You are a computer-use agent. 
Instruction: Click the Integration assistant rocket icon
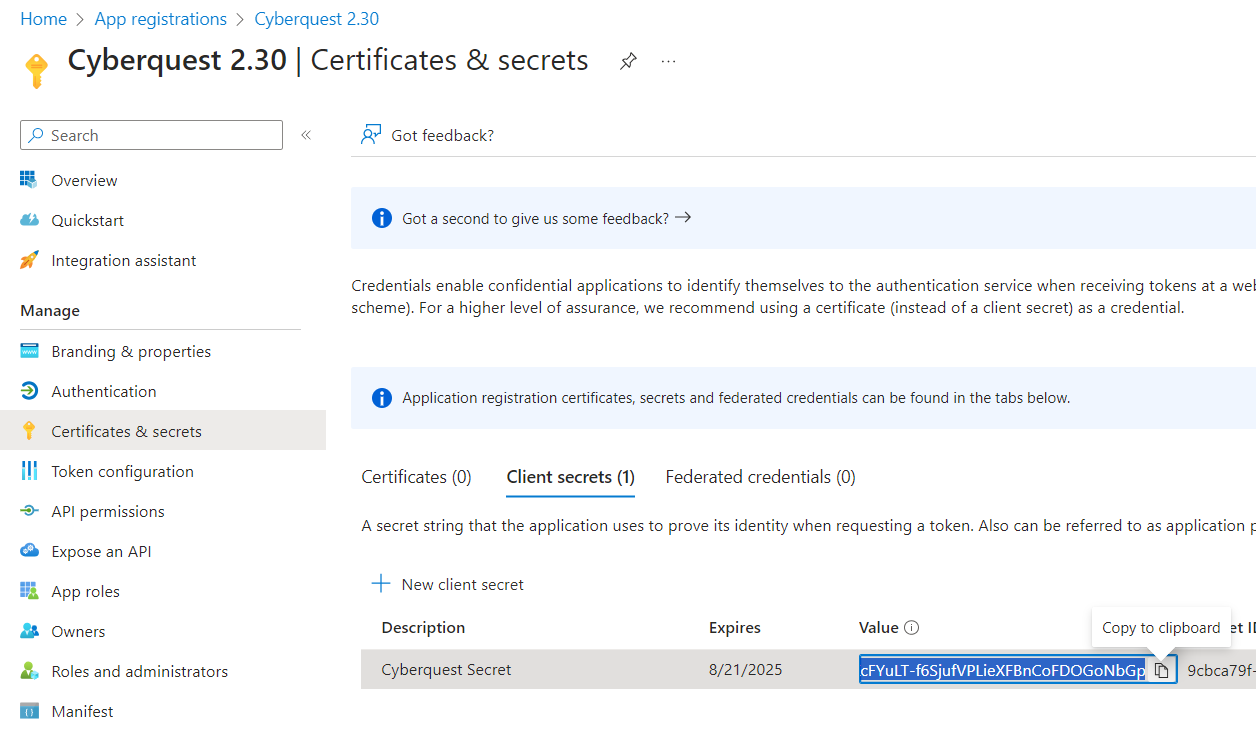point(29,260)
